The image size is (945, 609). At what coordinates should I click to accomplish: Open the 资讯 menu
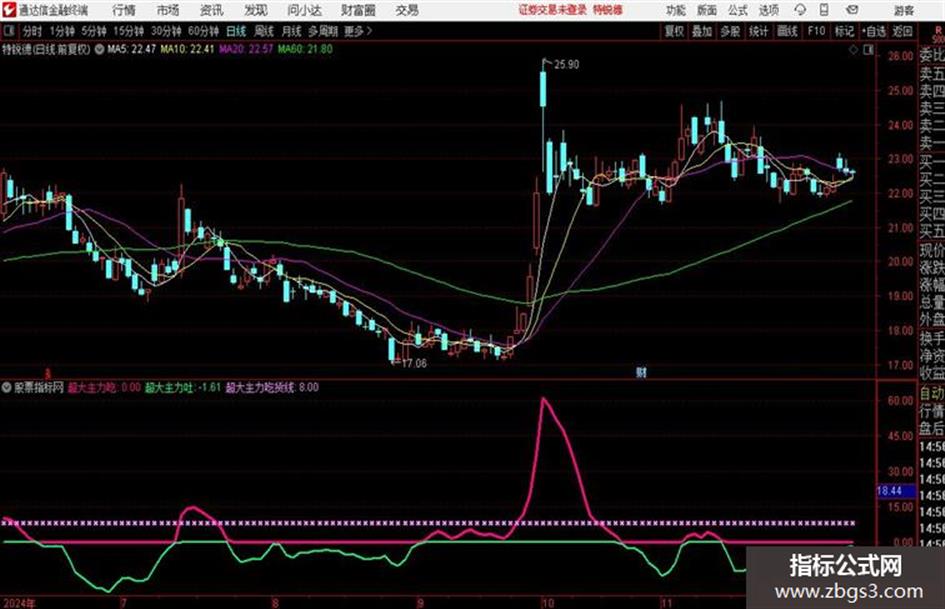tap(211, 10)
